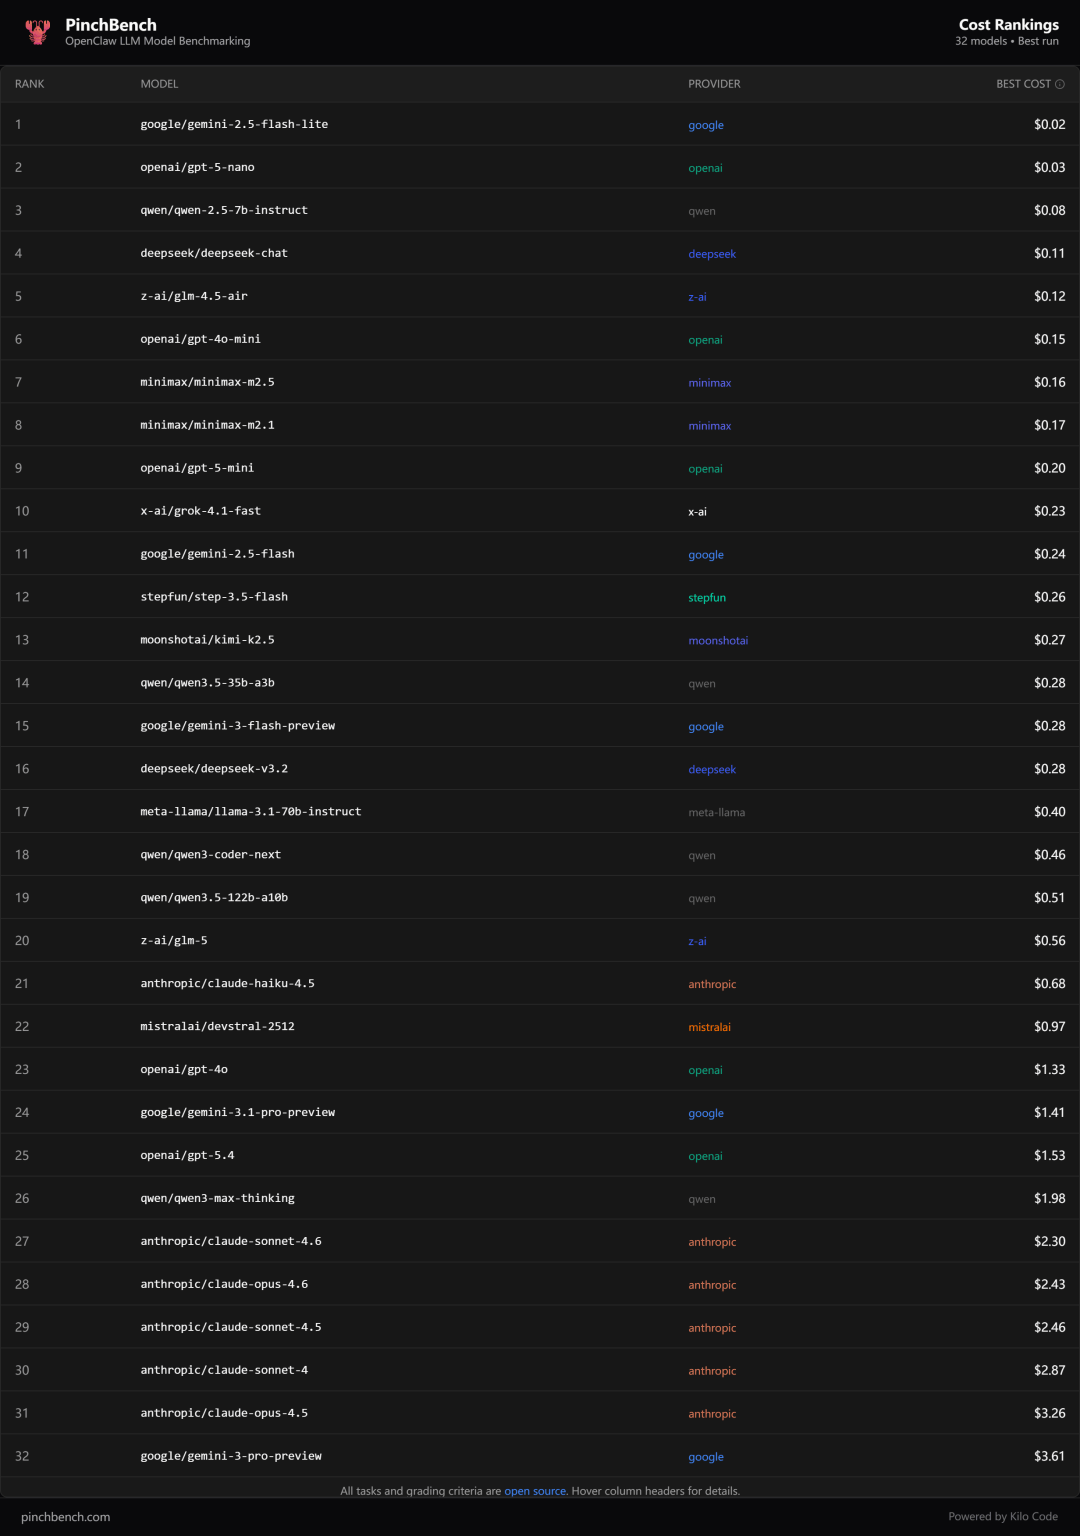The image size is (1080, 1536).
Task: Select the google/gemini-2.5-flash-lite model row
Action: click(234, 125)
